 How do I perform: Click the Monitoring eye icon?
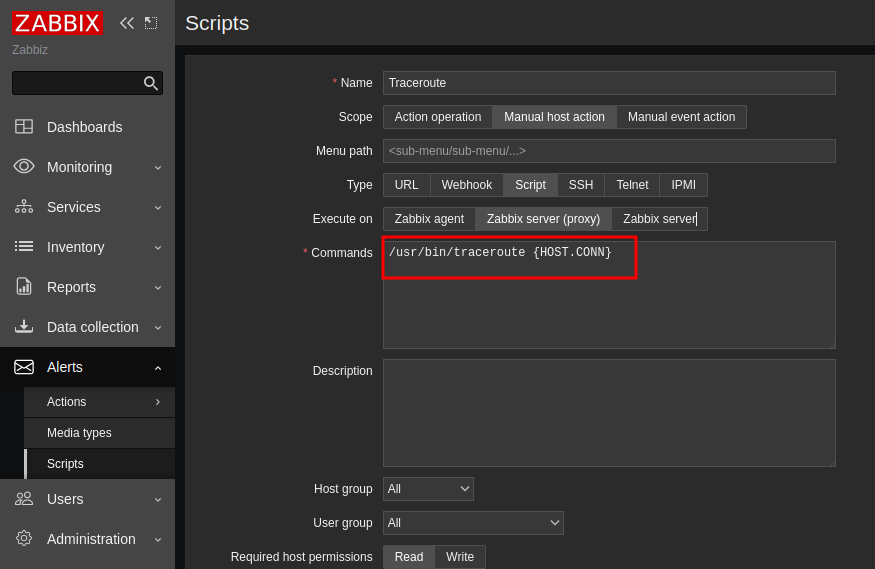(24, 167)
